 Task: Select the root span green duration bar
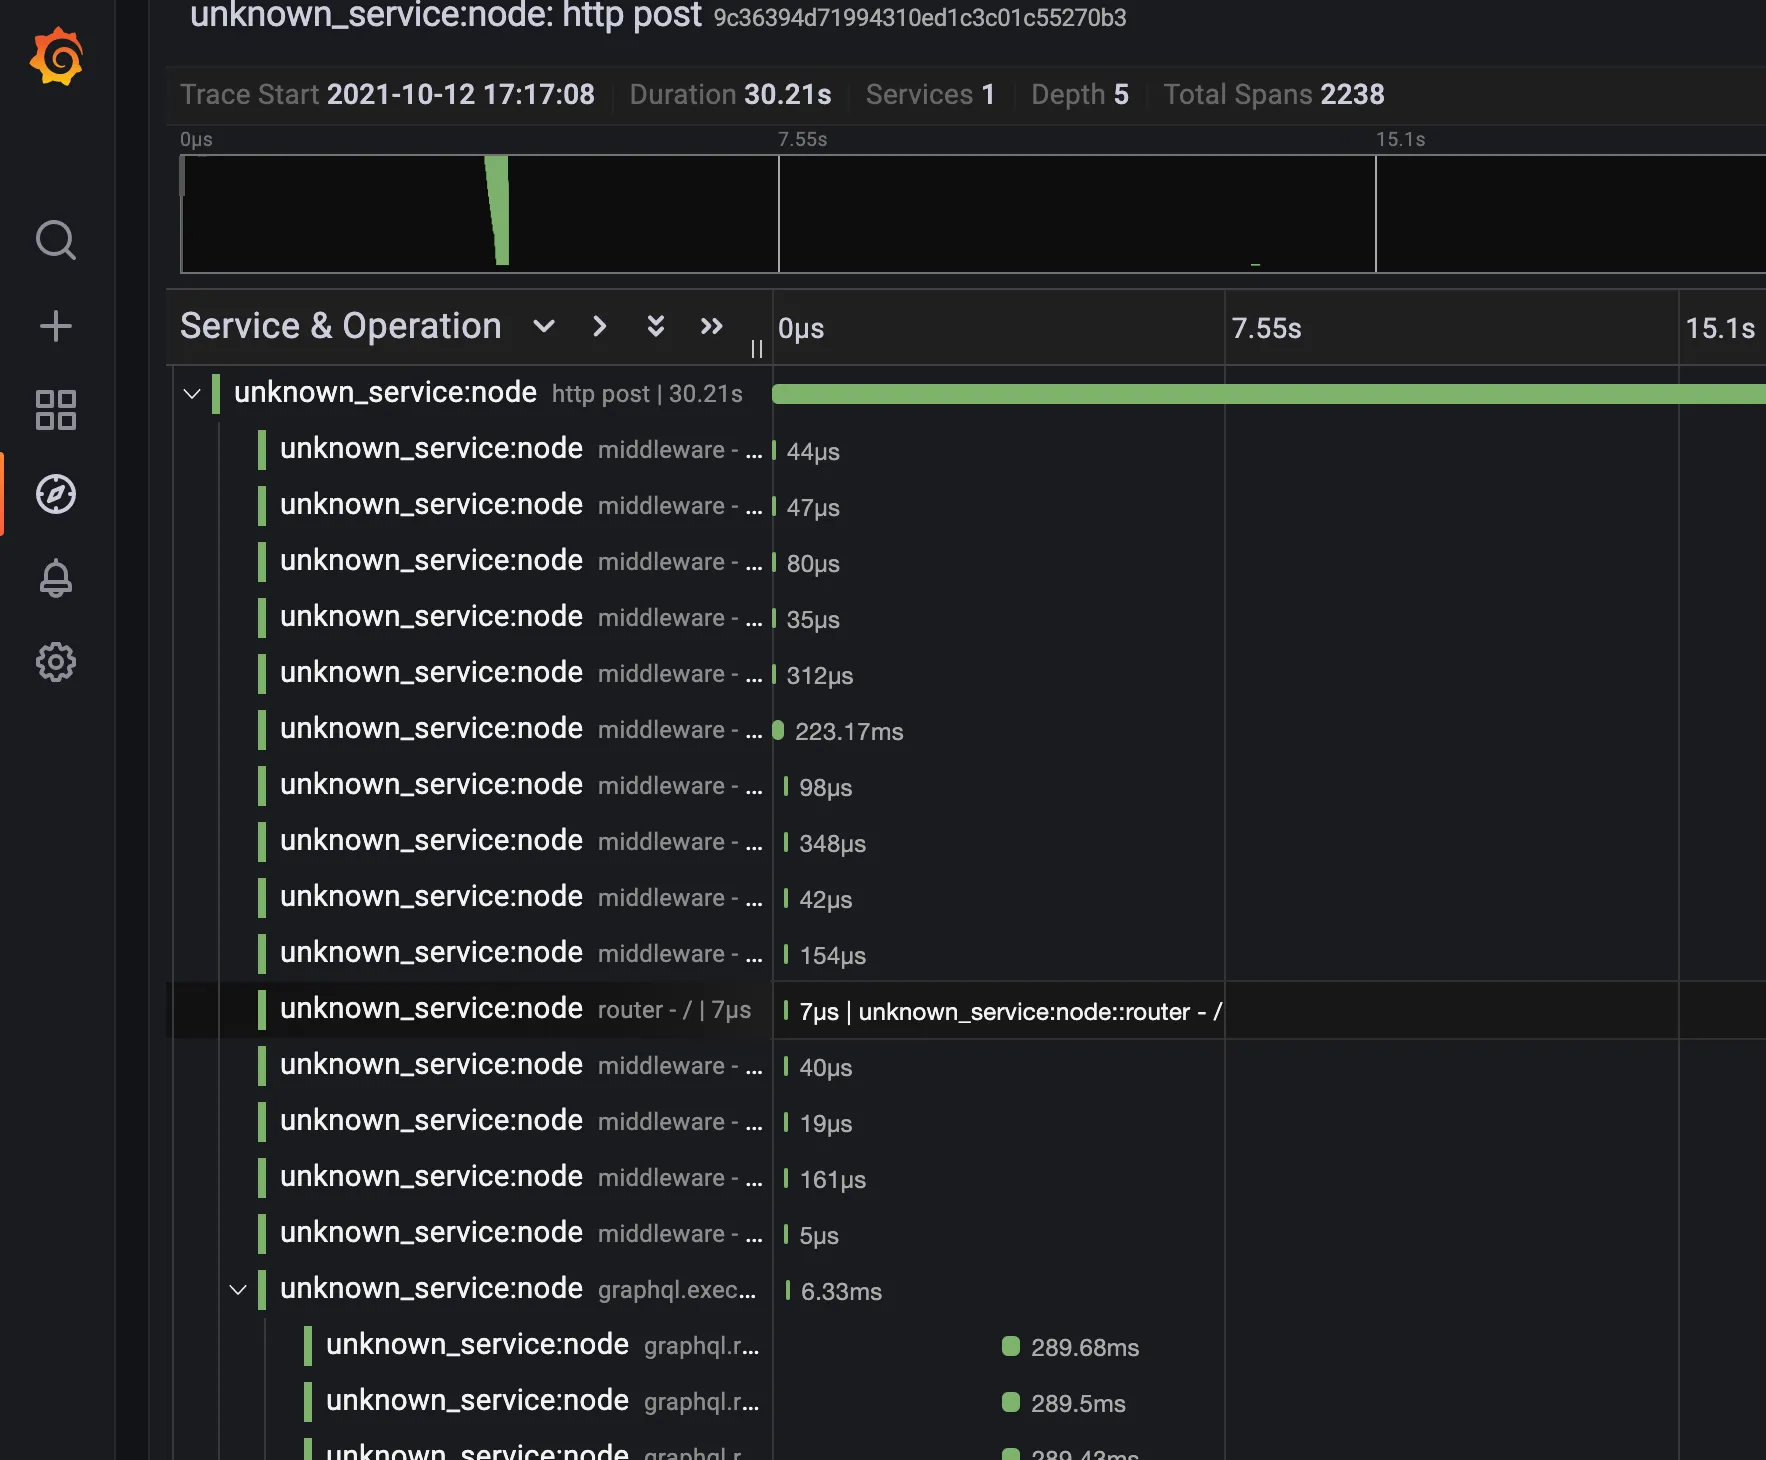(1269, 394)
